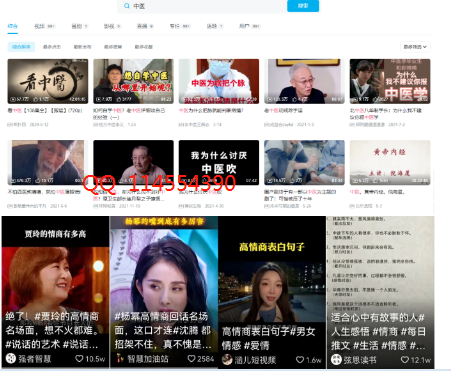This screenshot has height=371, width=451.
Task: Like the 强者智慧 video via heart icon
Action: point(79,359)
